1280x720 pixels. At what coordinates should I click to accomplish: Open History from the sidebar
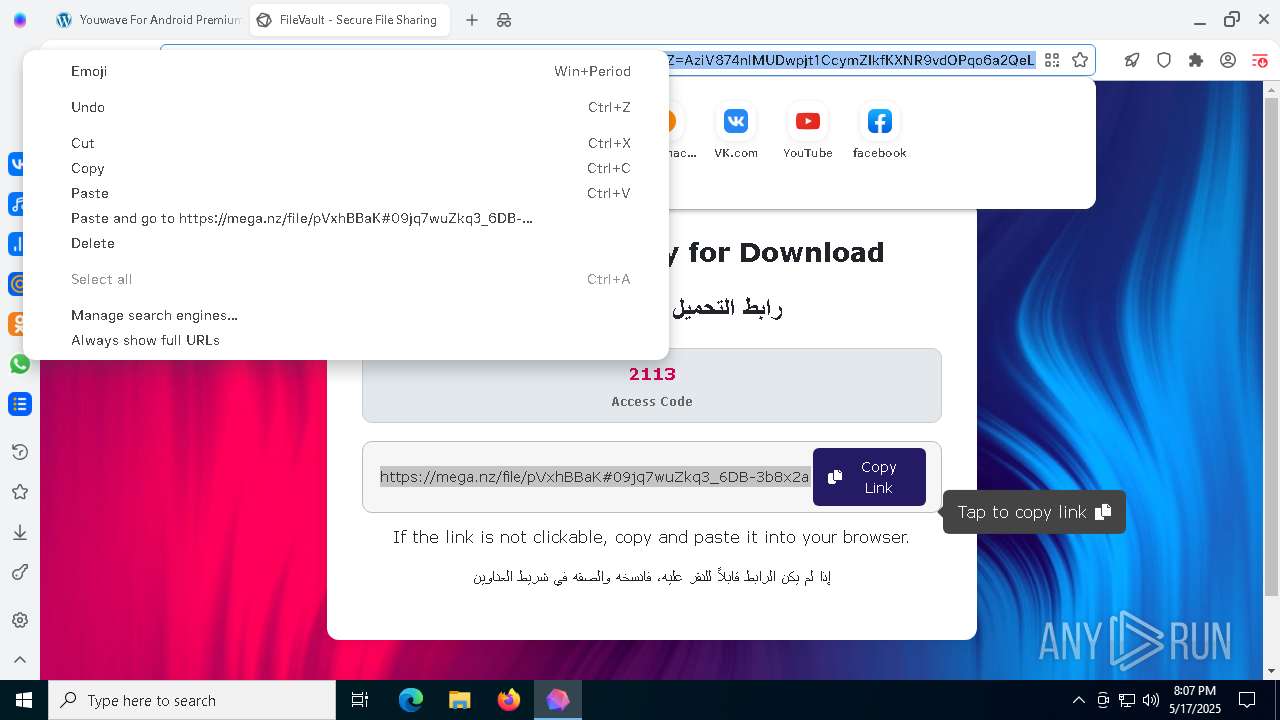click(20, 452)
